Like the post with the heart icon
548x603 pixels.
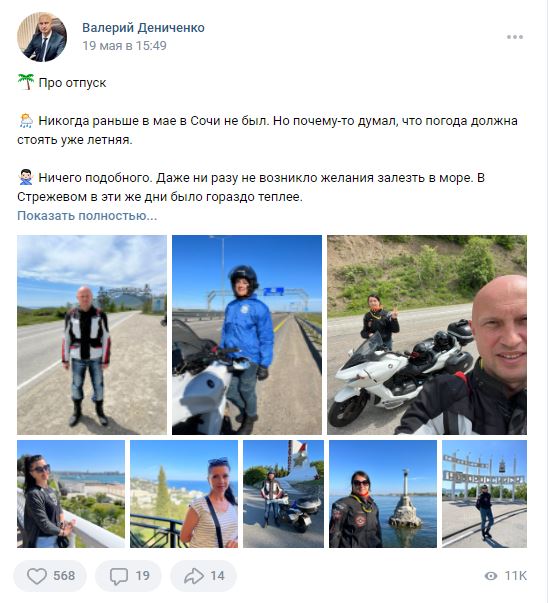point(37,576)
